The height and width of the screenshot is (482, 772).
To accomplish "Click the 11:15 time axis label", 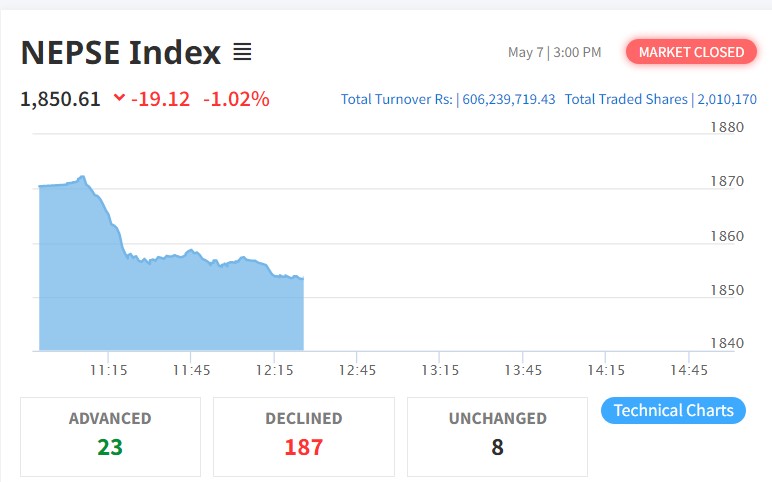I will [x=108, y=370].
